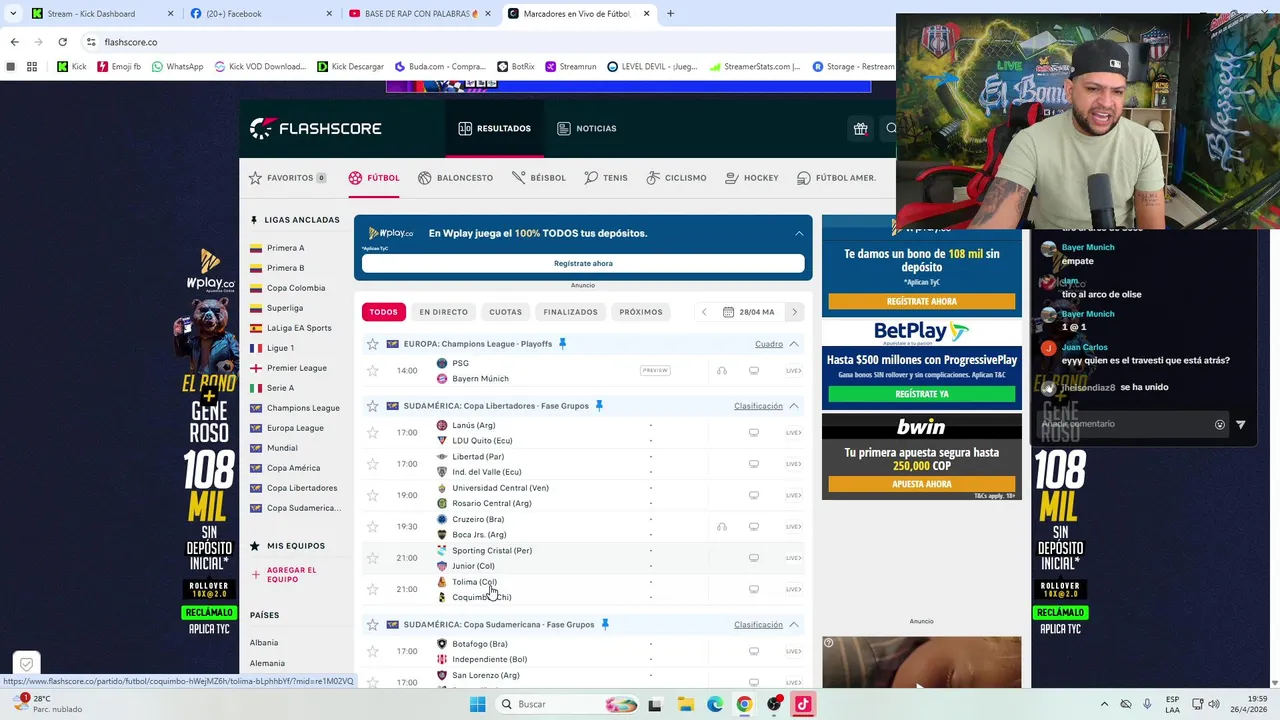
Task: Favorite the Lanús vs LDU Quito match star
Action: [373, 433]
